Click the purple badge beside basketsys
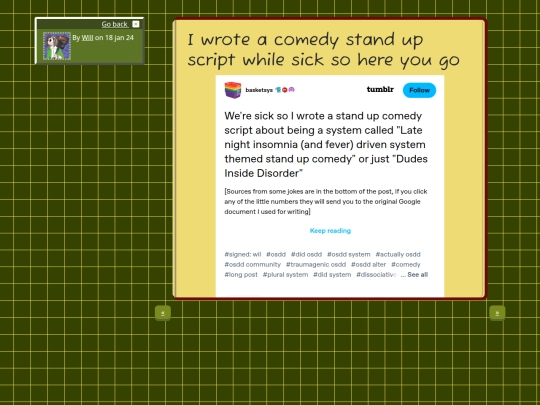The image size is (540, 405). coord(292,90)
